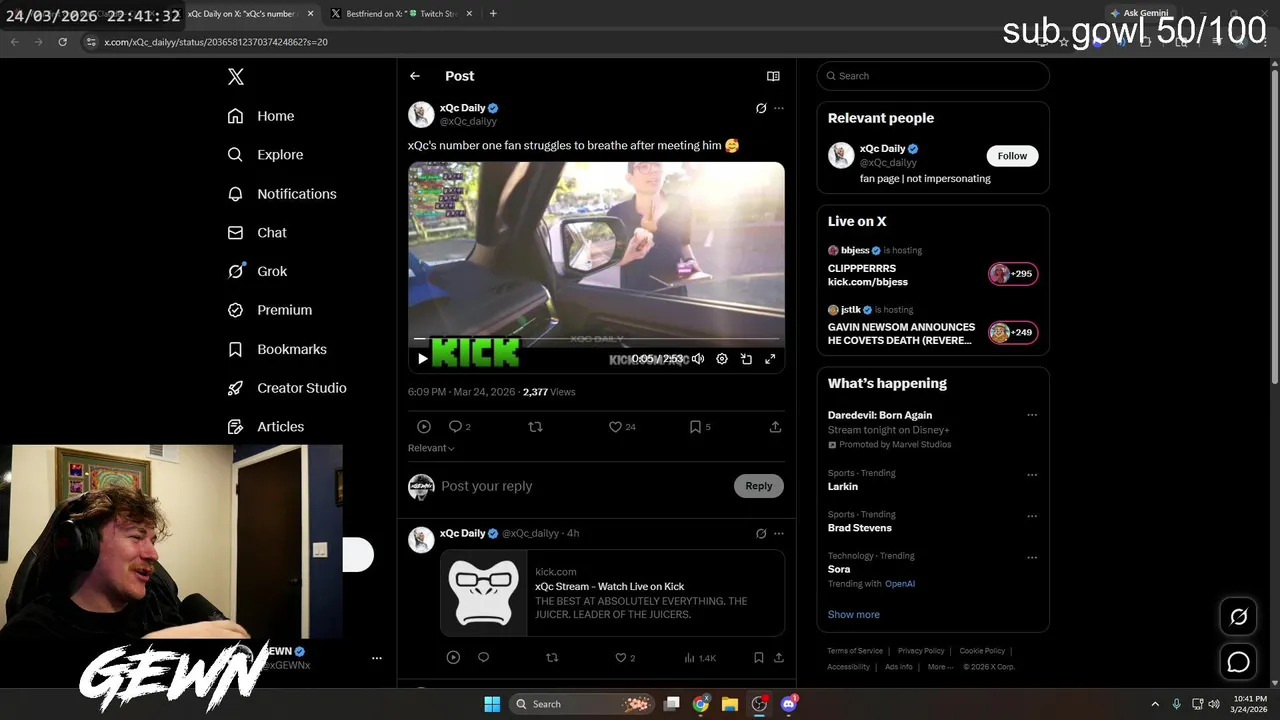The height and width of the screenshot is (720, 1280).
Task: Open Notifications in the sidebar
Action: click(282, 194)
